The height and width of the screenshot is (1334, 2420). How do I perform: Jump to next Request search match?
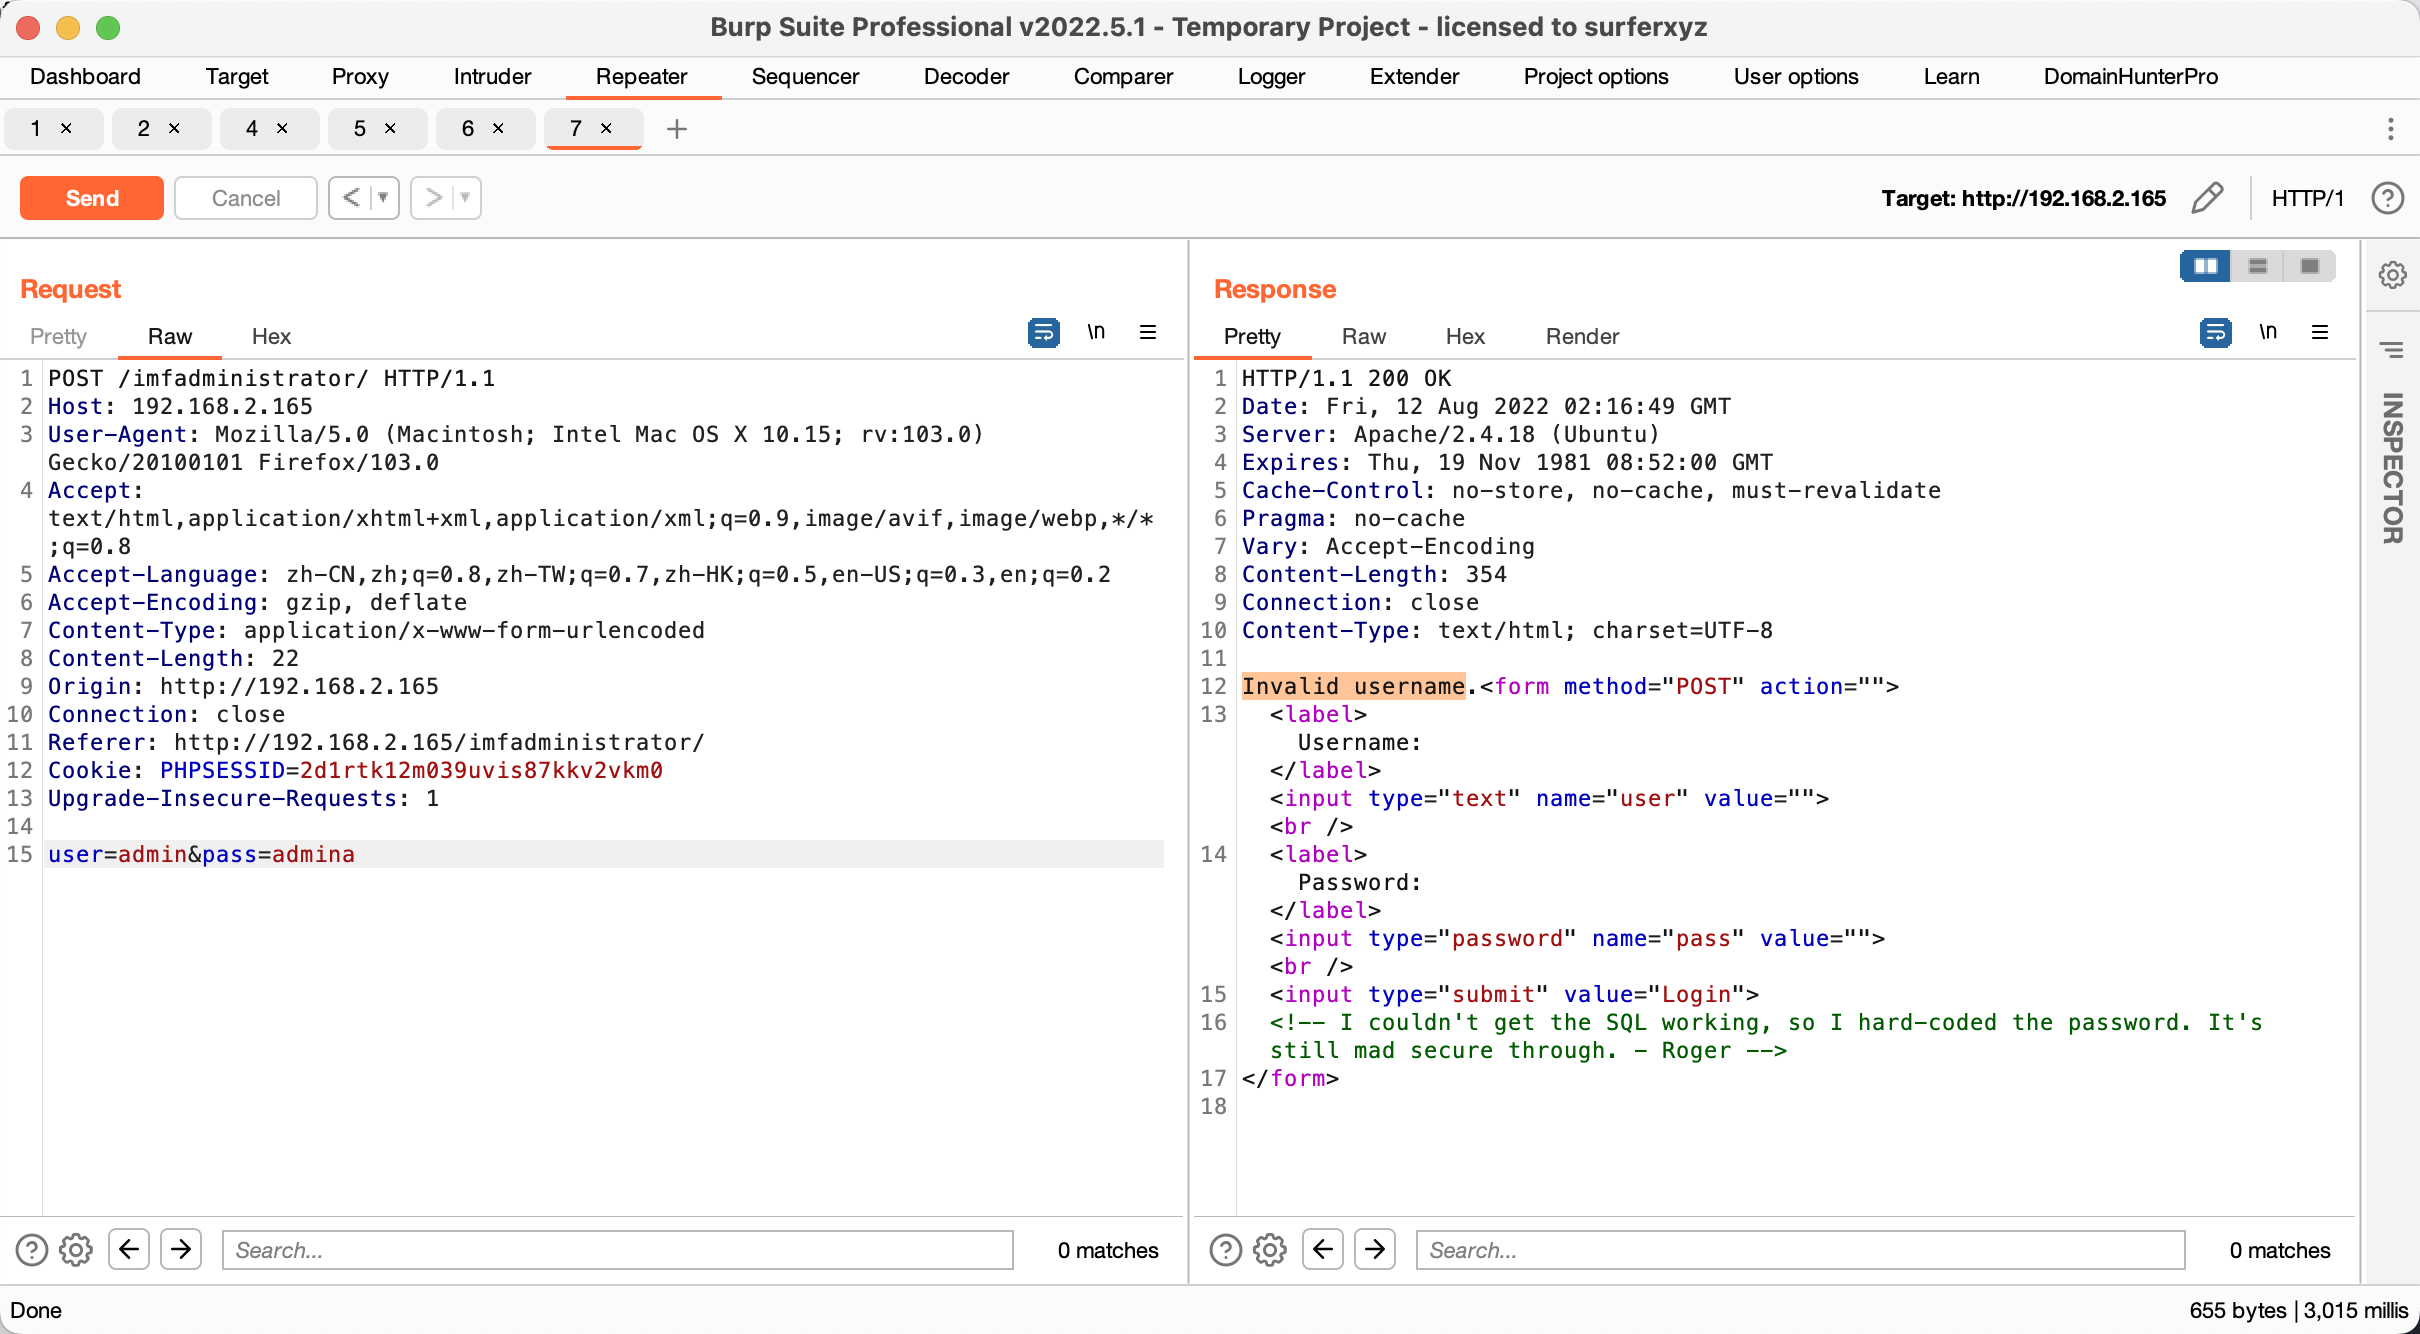coord(181,1249)
